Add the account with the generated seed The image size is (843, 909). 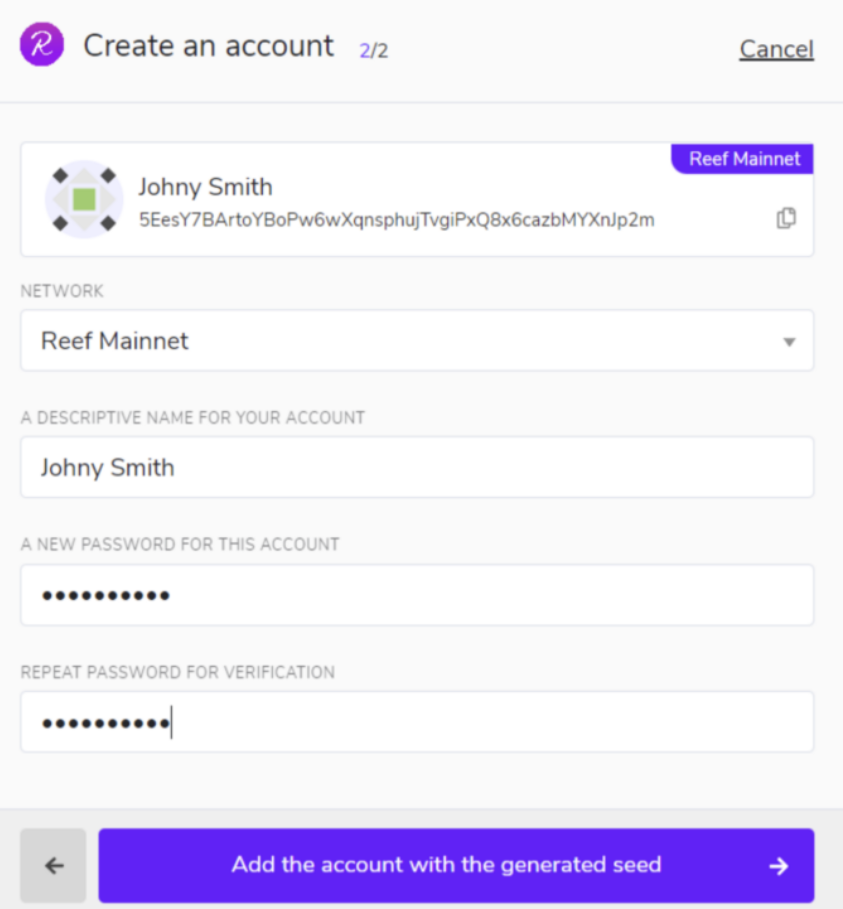coord(446,865)
